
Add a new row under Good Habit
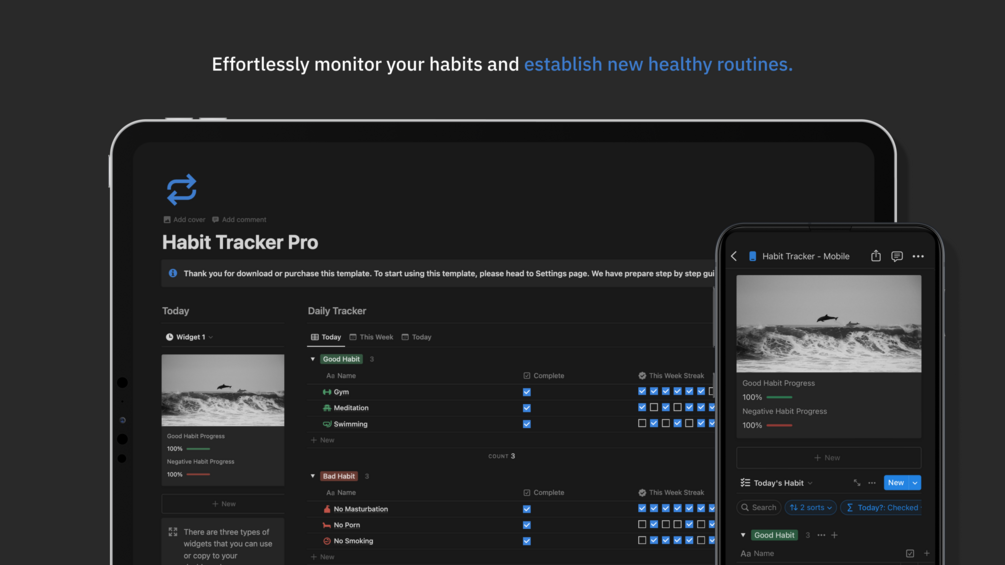tap(322, 440)
